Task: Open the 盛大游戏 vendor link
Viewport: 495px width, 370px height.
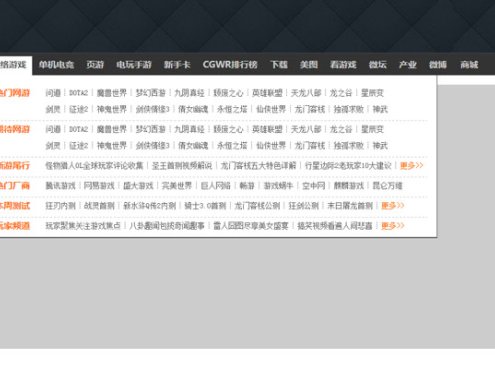Action: click(138, 186)
